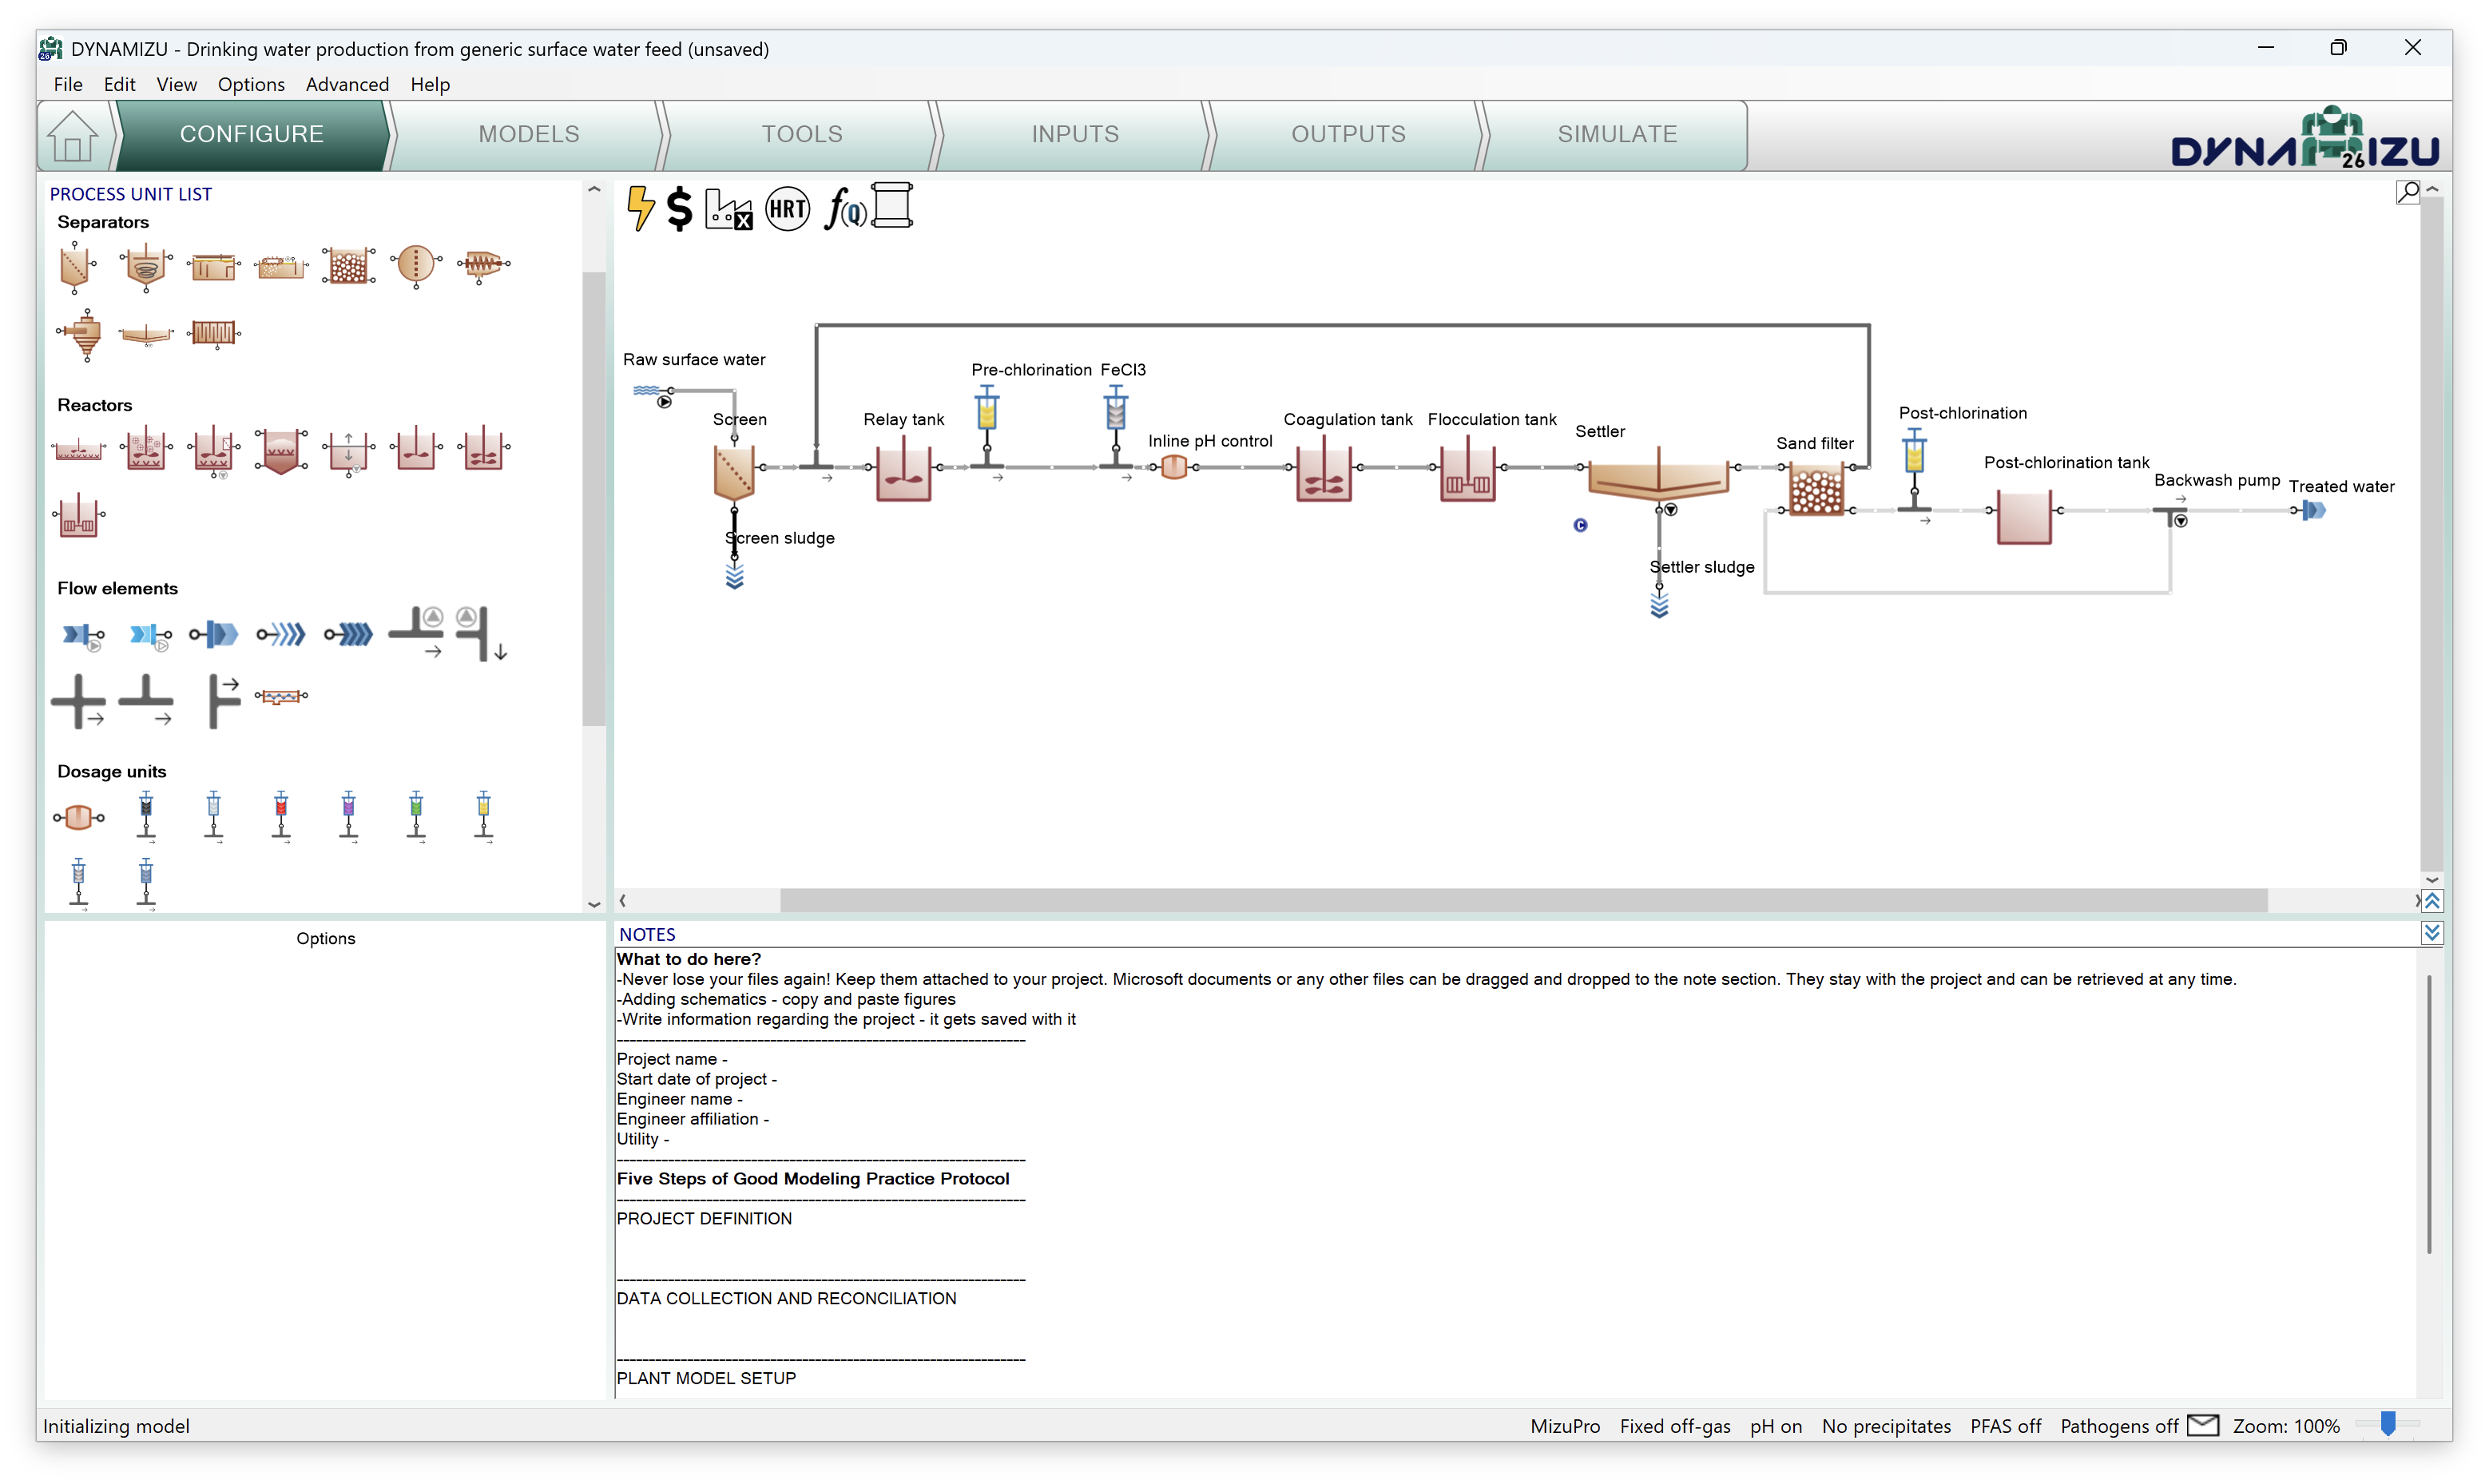This screenshot has height=1484, width=2489.
Task: Click the 'No precipitates' status label
Action: pos(1886,1426)
